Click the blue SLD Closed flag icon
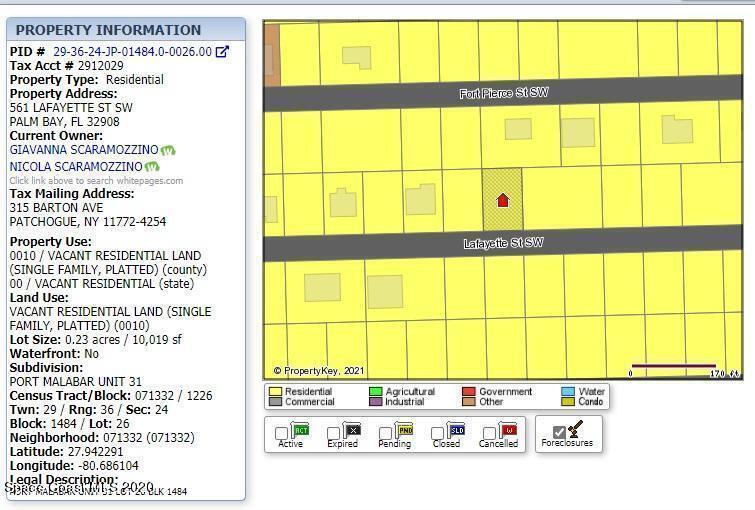The image size is (755, 510). tap(456, 430)
